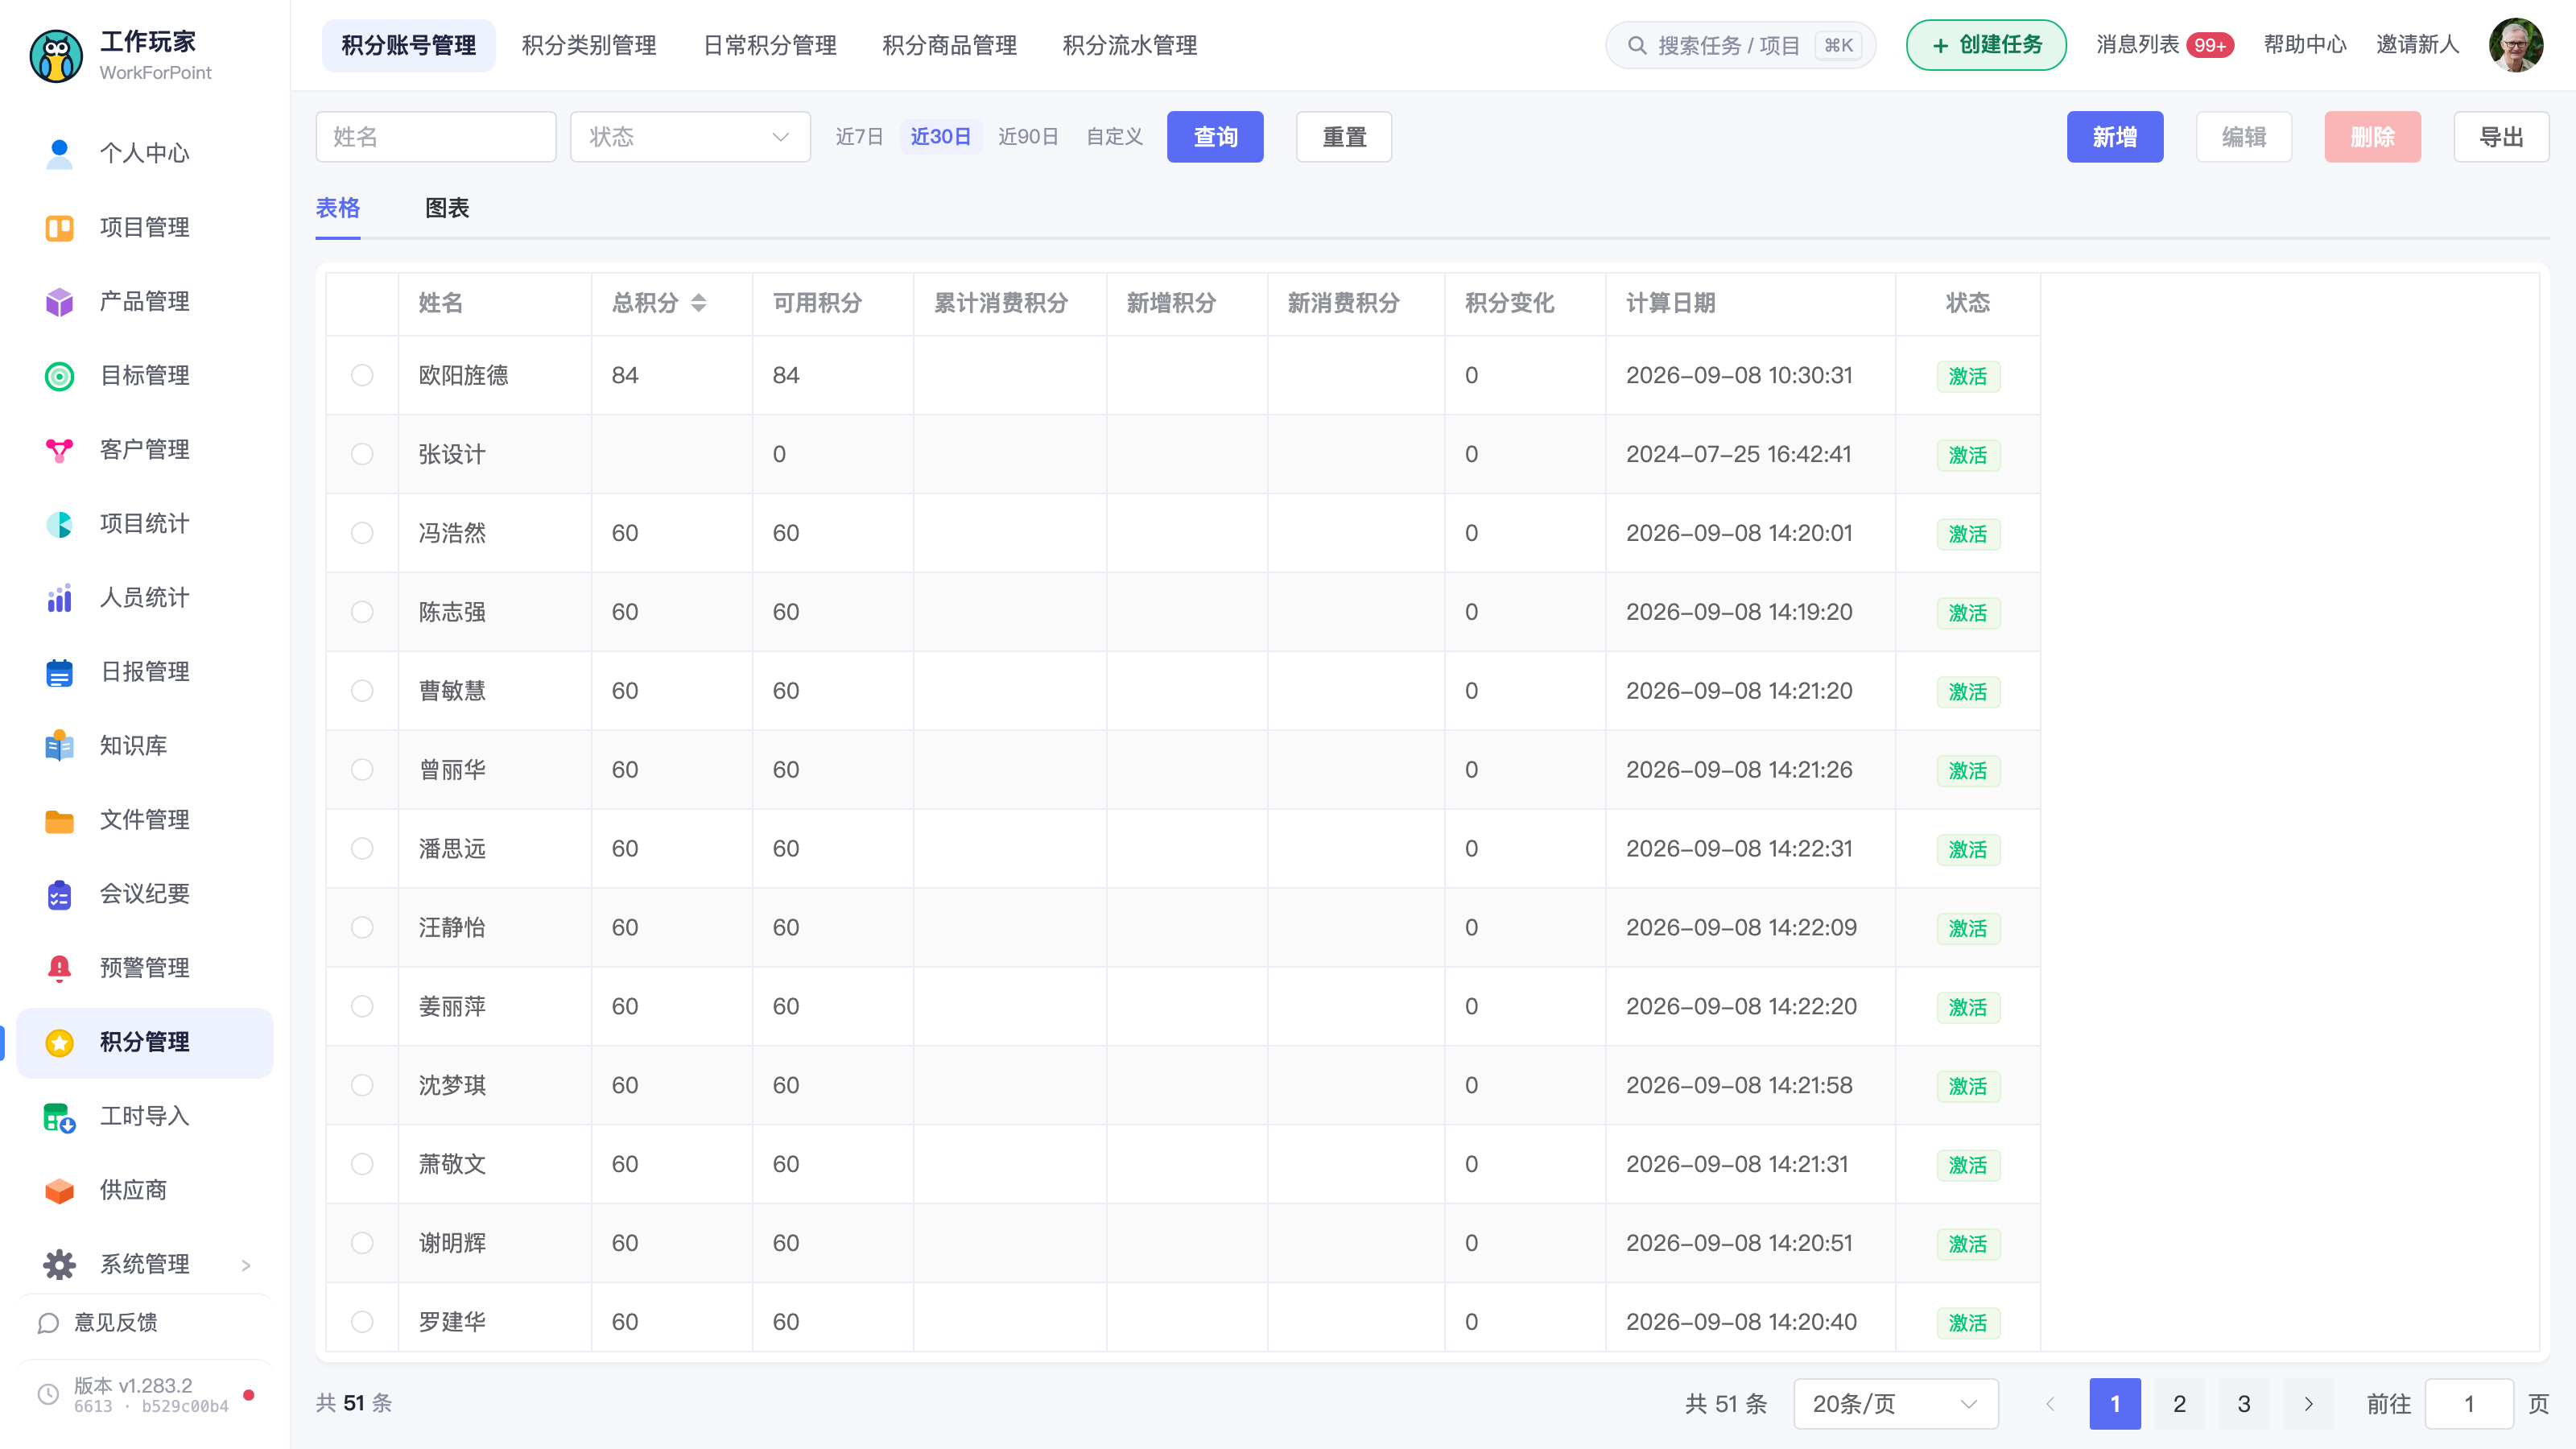Switch to the 日常积分管理 tab

[x=770, y=45]
